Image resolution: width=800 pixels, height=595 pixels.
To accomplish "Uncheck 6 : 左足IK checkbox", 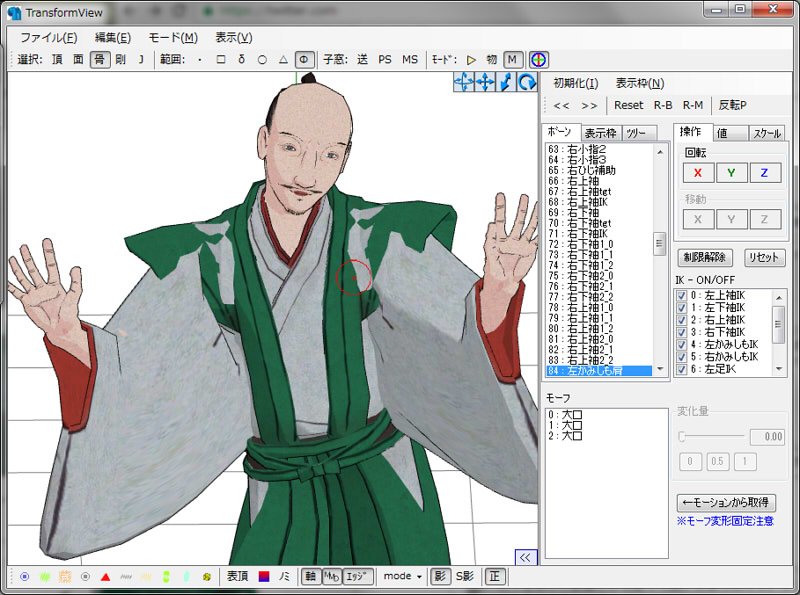I will pos(681,369).
